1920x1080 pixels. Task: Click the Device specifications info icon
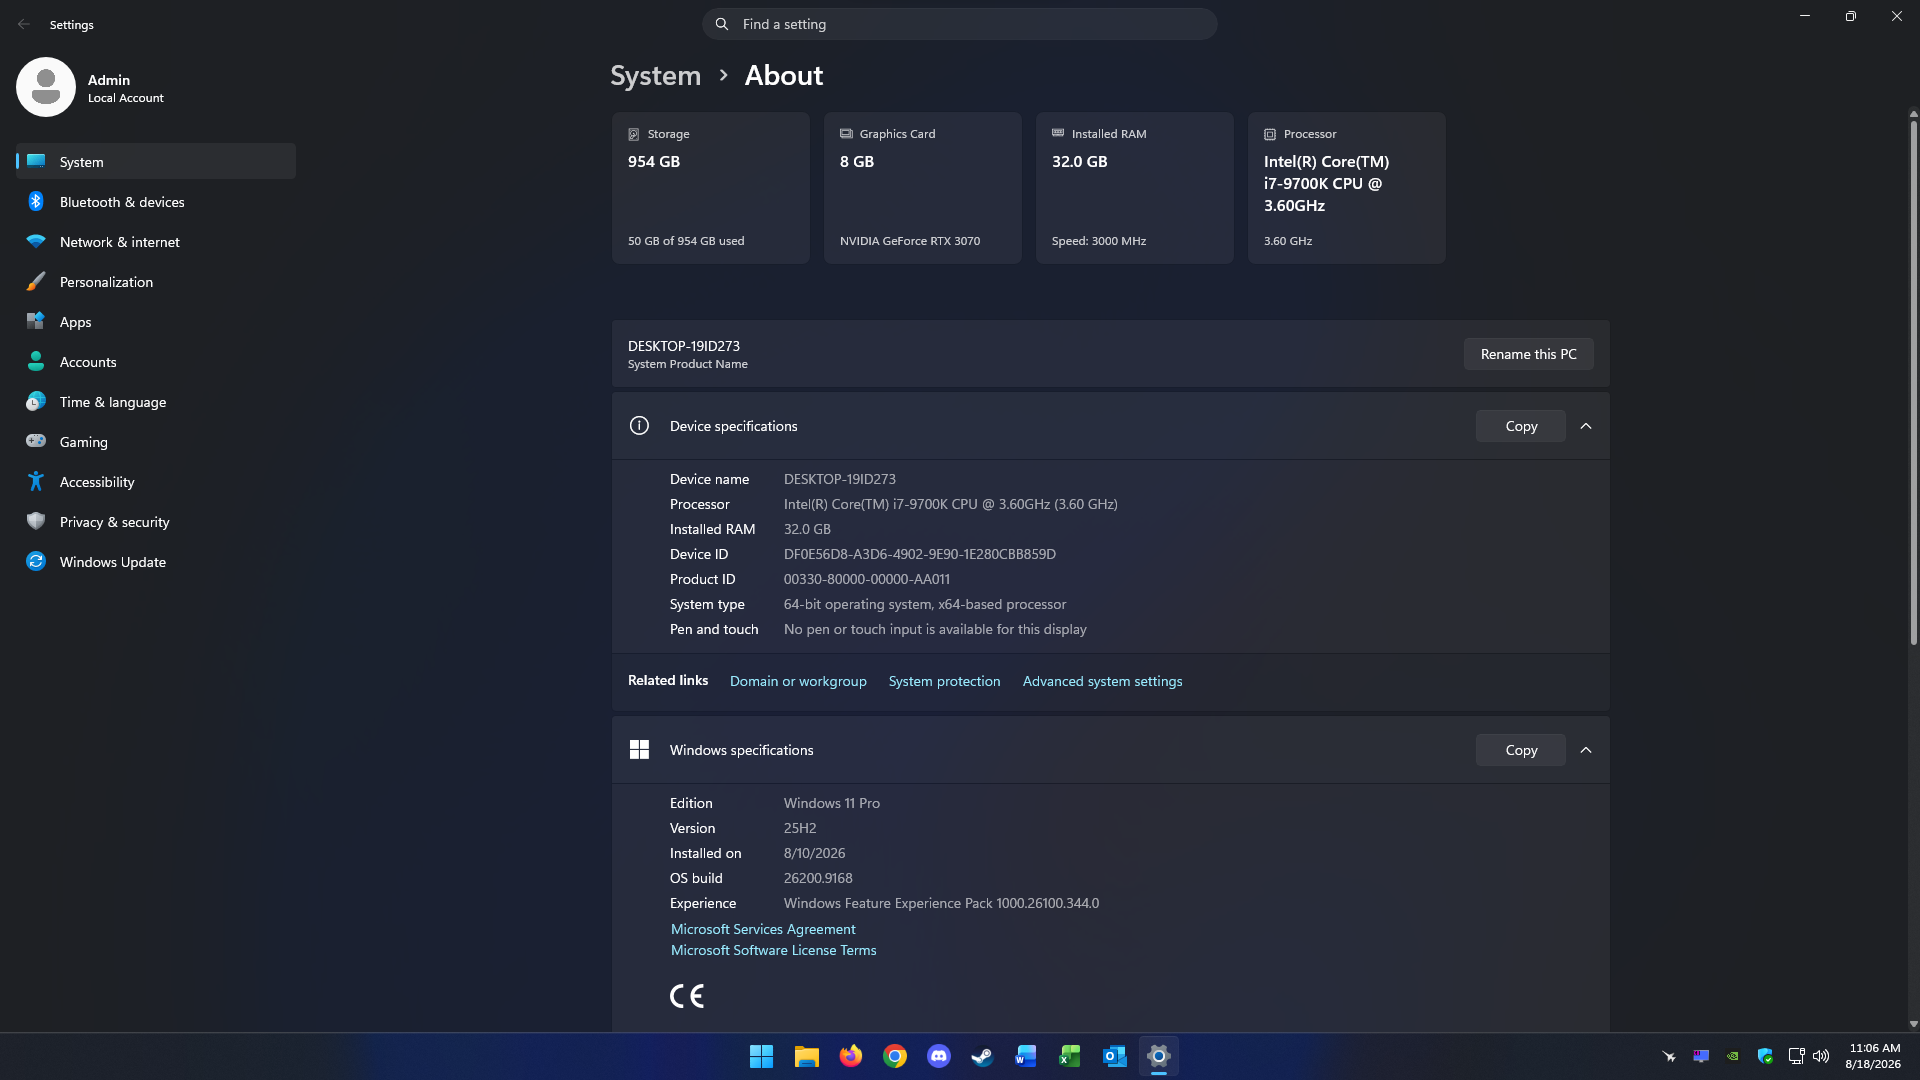[639, 426]
